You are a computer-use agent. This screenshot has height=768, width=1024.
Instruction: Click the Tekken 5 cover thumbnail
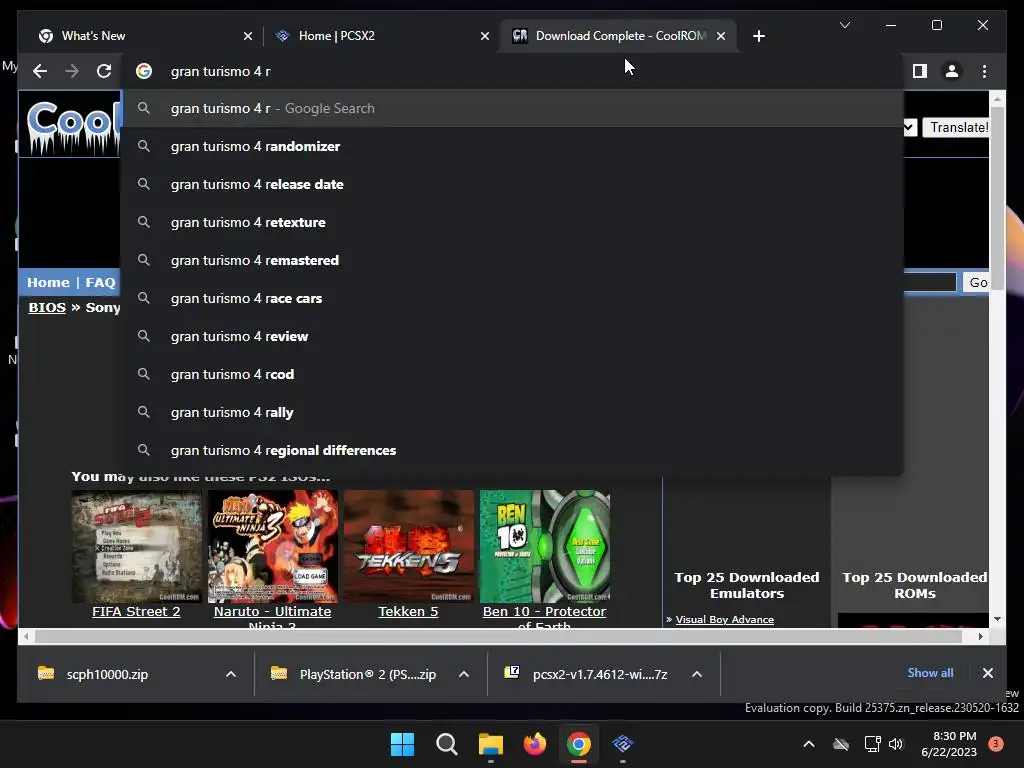point(408,547)
